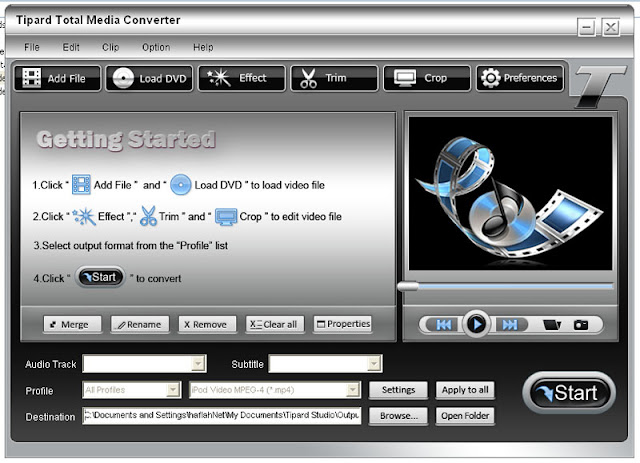Click the Crop monitor icon in Getting Started
640x463 pixels.
(226, 217)
